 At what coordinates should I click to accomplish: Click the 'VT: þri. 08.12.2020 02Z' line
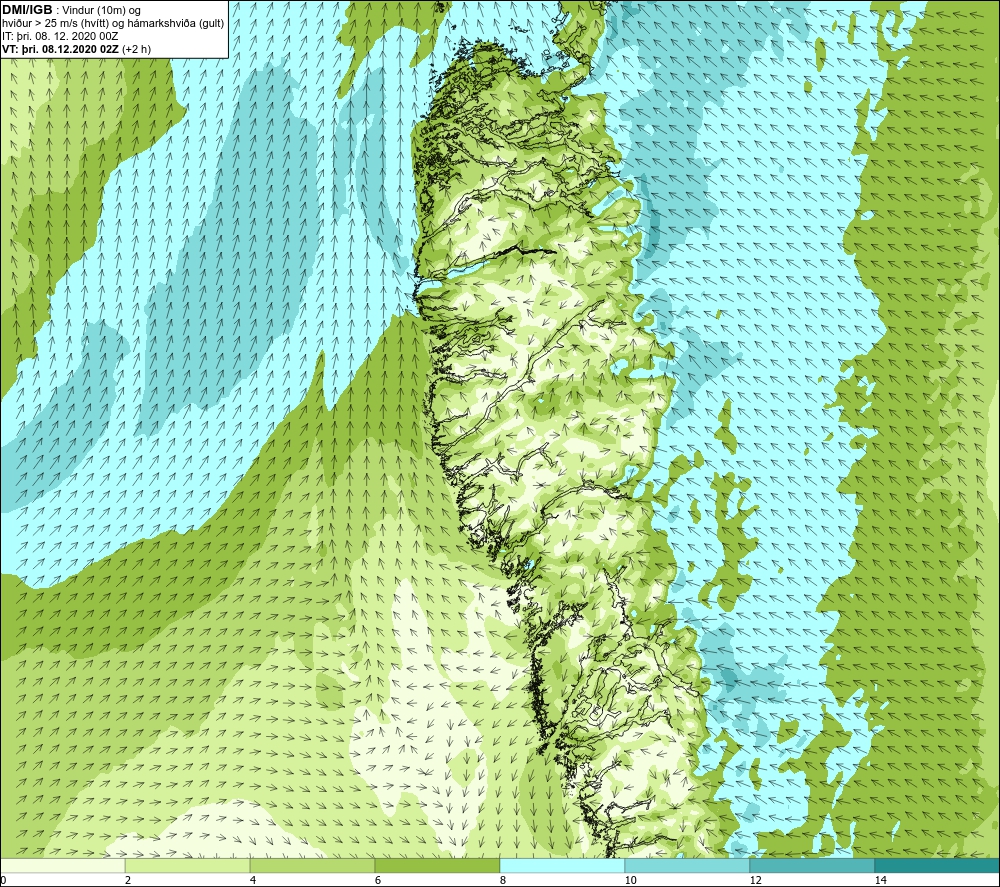click(61, 49)
